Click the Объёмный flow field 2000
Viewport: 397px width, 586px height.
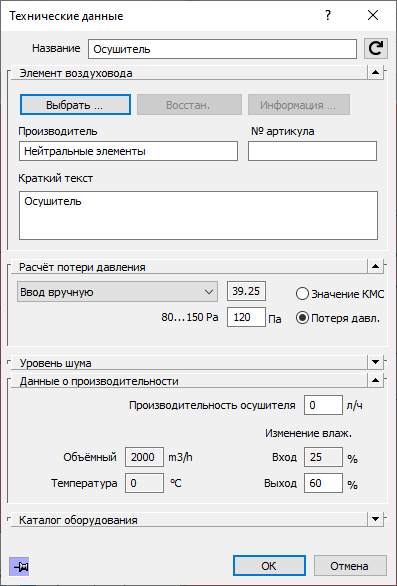point(144,457)
